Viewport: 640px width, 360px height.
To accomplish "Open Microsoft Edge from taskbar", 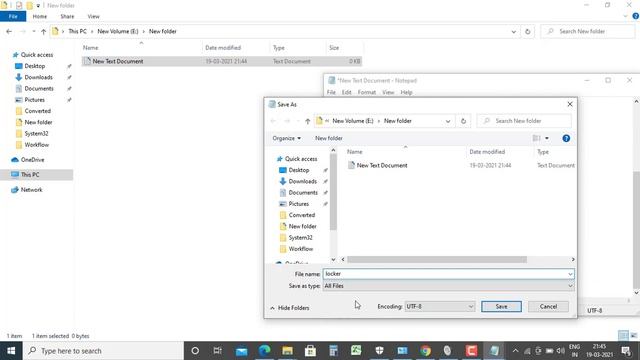I will 264,351.
